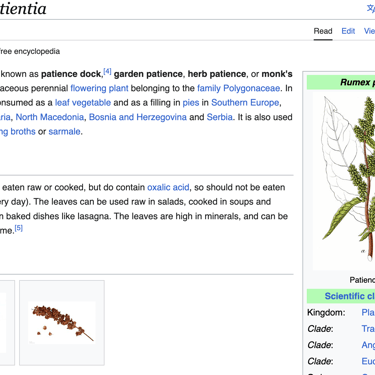Open the broths link

(23, 132)
